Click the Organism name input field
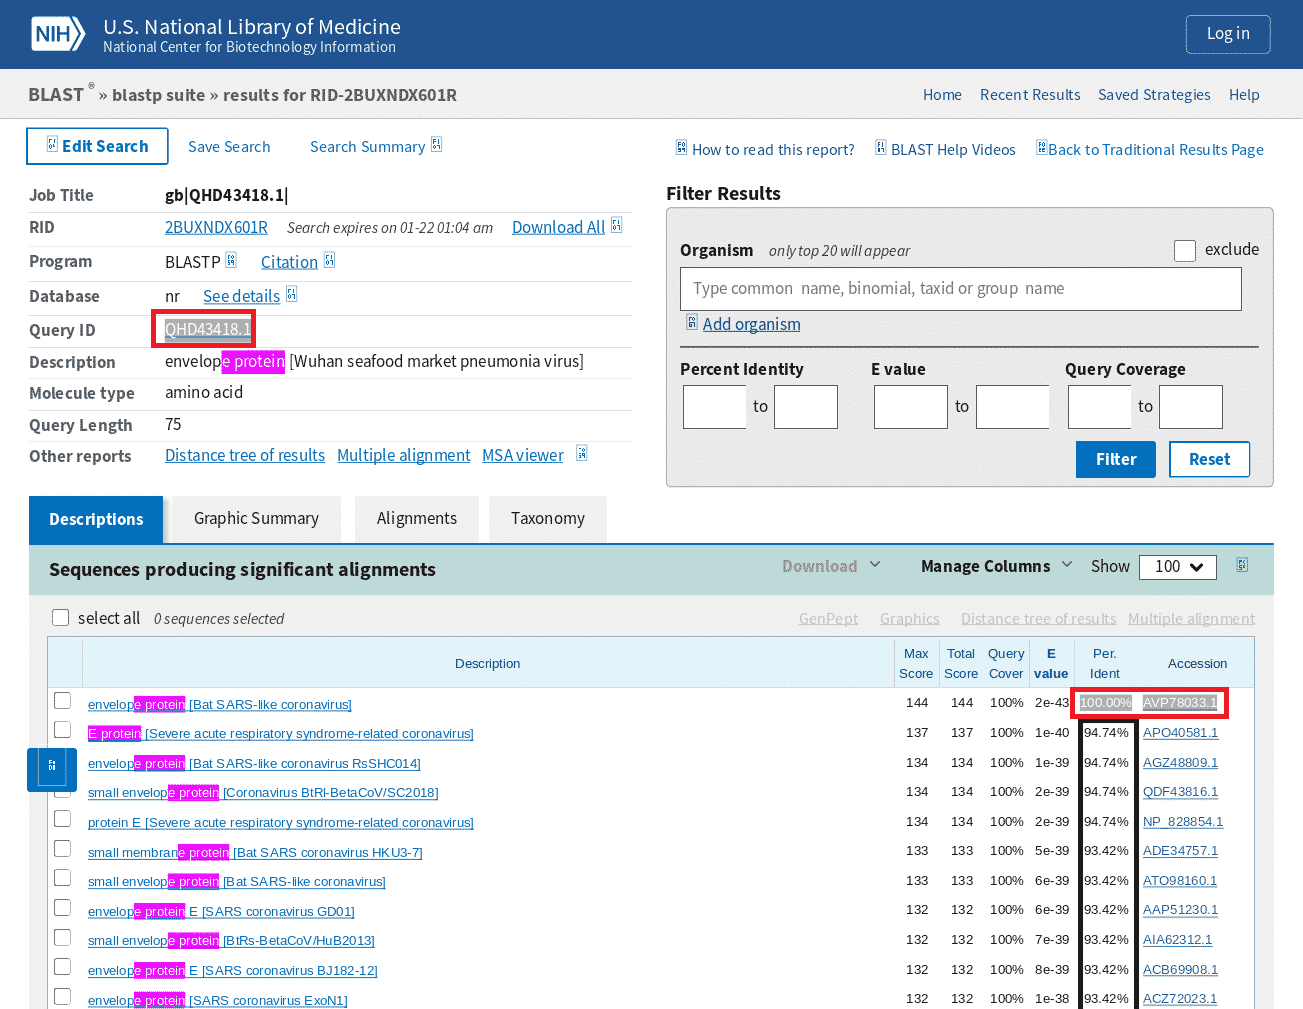The width and height of the screenshot is (1303, 1009). (960, 289)
